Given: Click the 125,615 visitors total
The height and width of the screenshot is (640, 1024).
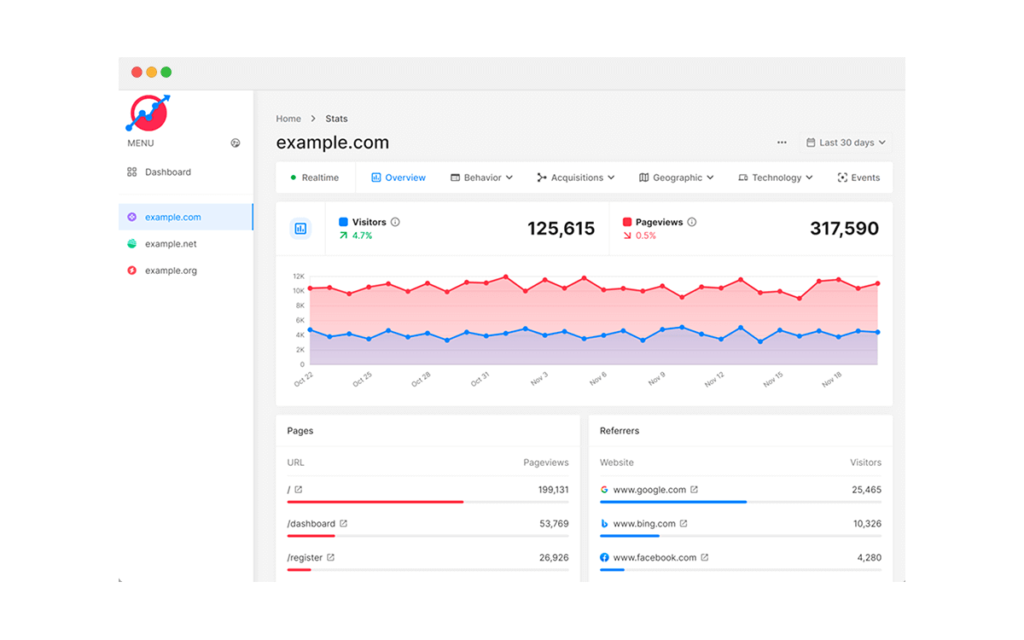Looking at the screenshot, I should 561,229.
